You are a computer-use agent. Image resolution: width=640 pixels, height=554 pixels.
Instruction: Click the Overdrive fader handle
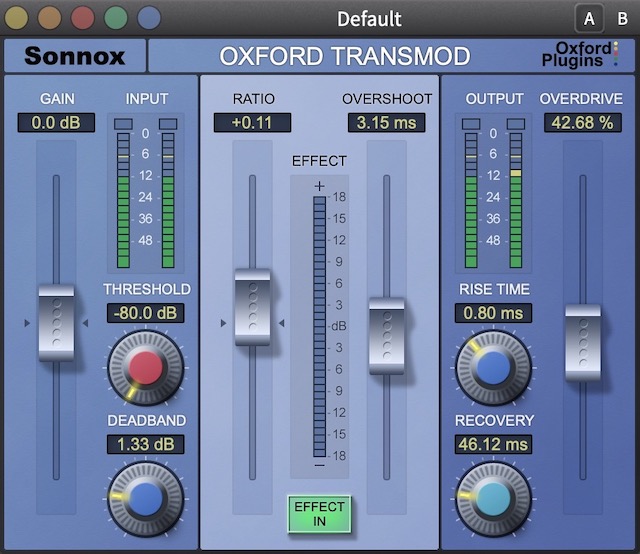582,343
